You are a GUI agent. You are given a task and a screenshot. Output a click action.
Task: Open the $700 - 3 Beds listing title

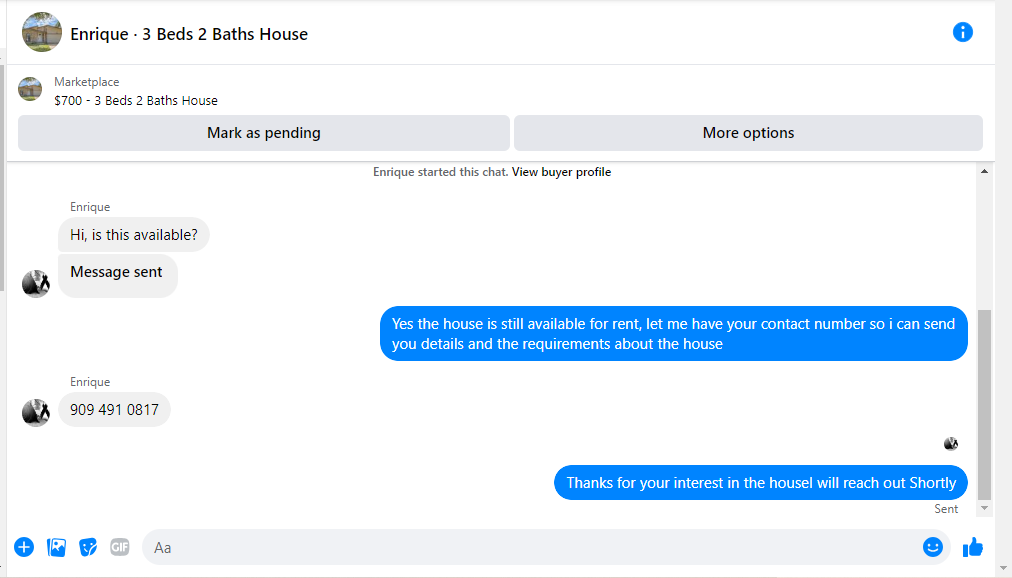pyautogui.click(x=136, y=101)
